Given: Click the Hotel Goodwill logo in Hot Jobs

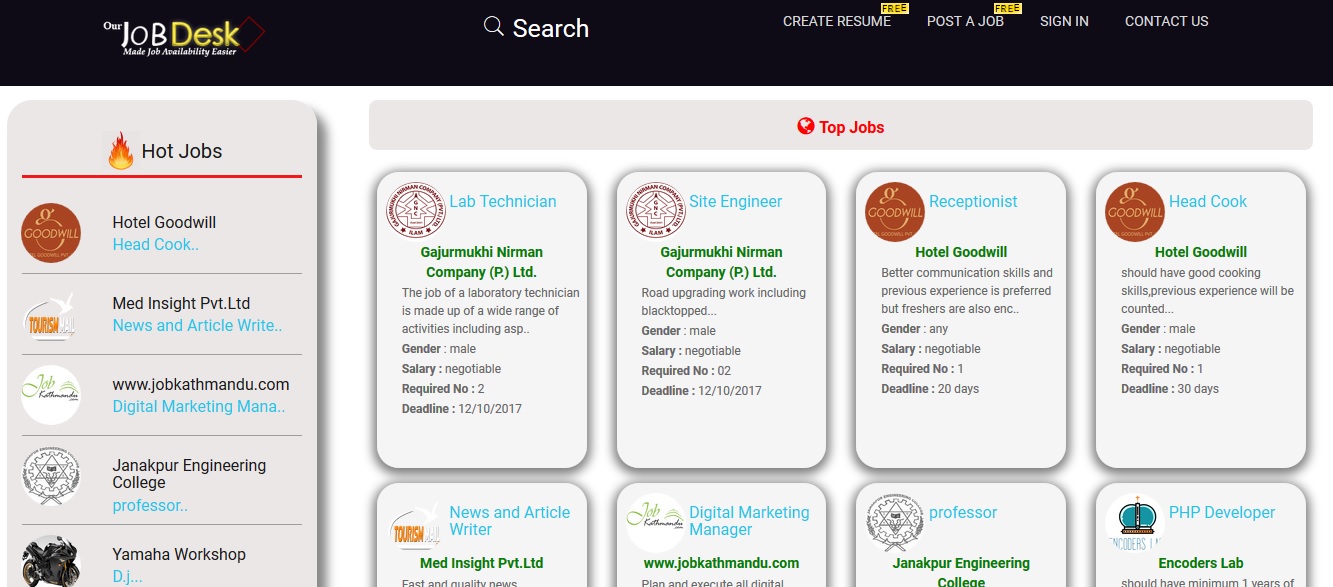Looking at the screenshot, I should coord(51,233).
